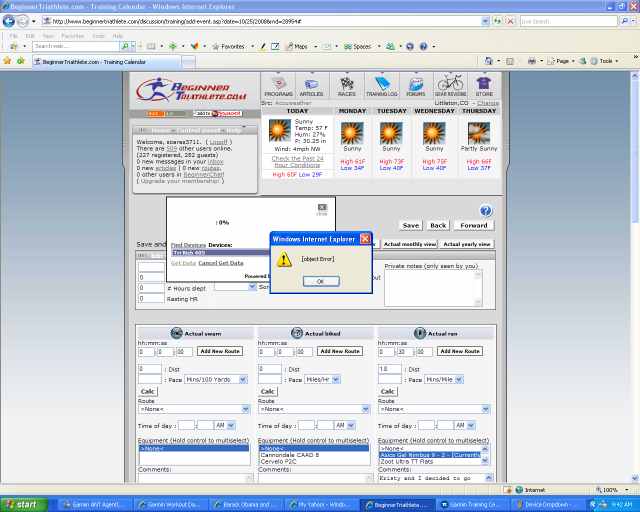Click the Actual yearly view button
This screenshot has height=512, width=640.
pos(467,244)
